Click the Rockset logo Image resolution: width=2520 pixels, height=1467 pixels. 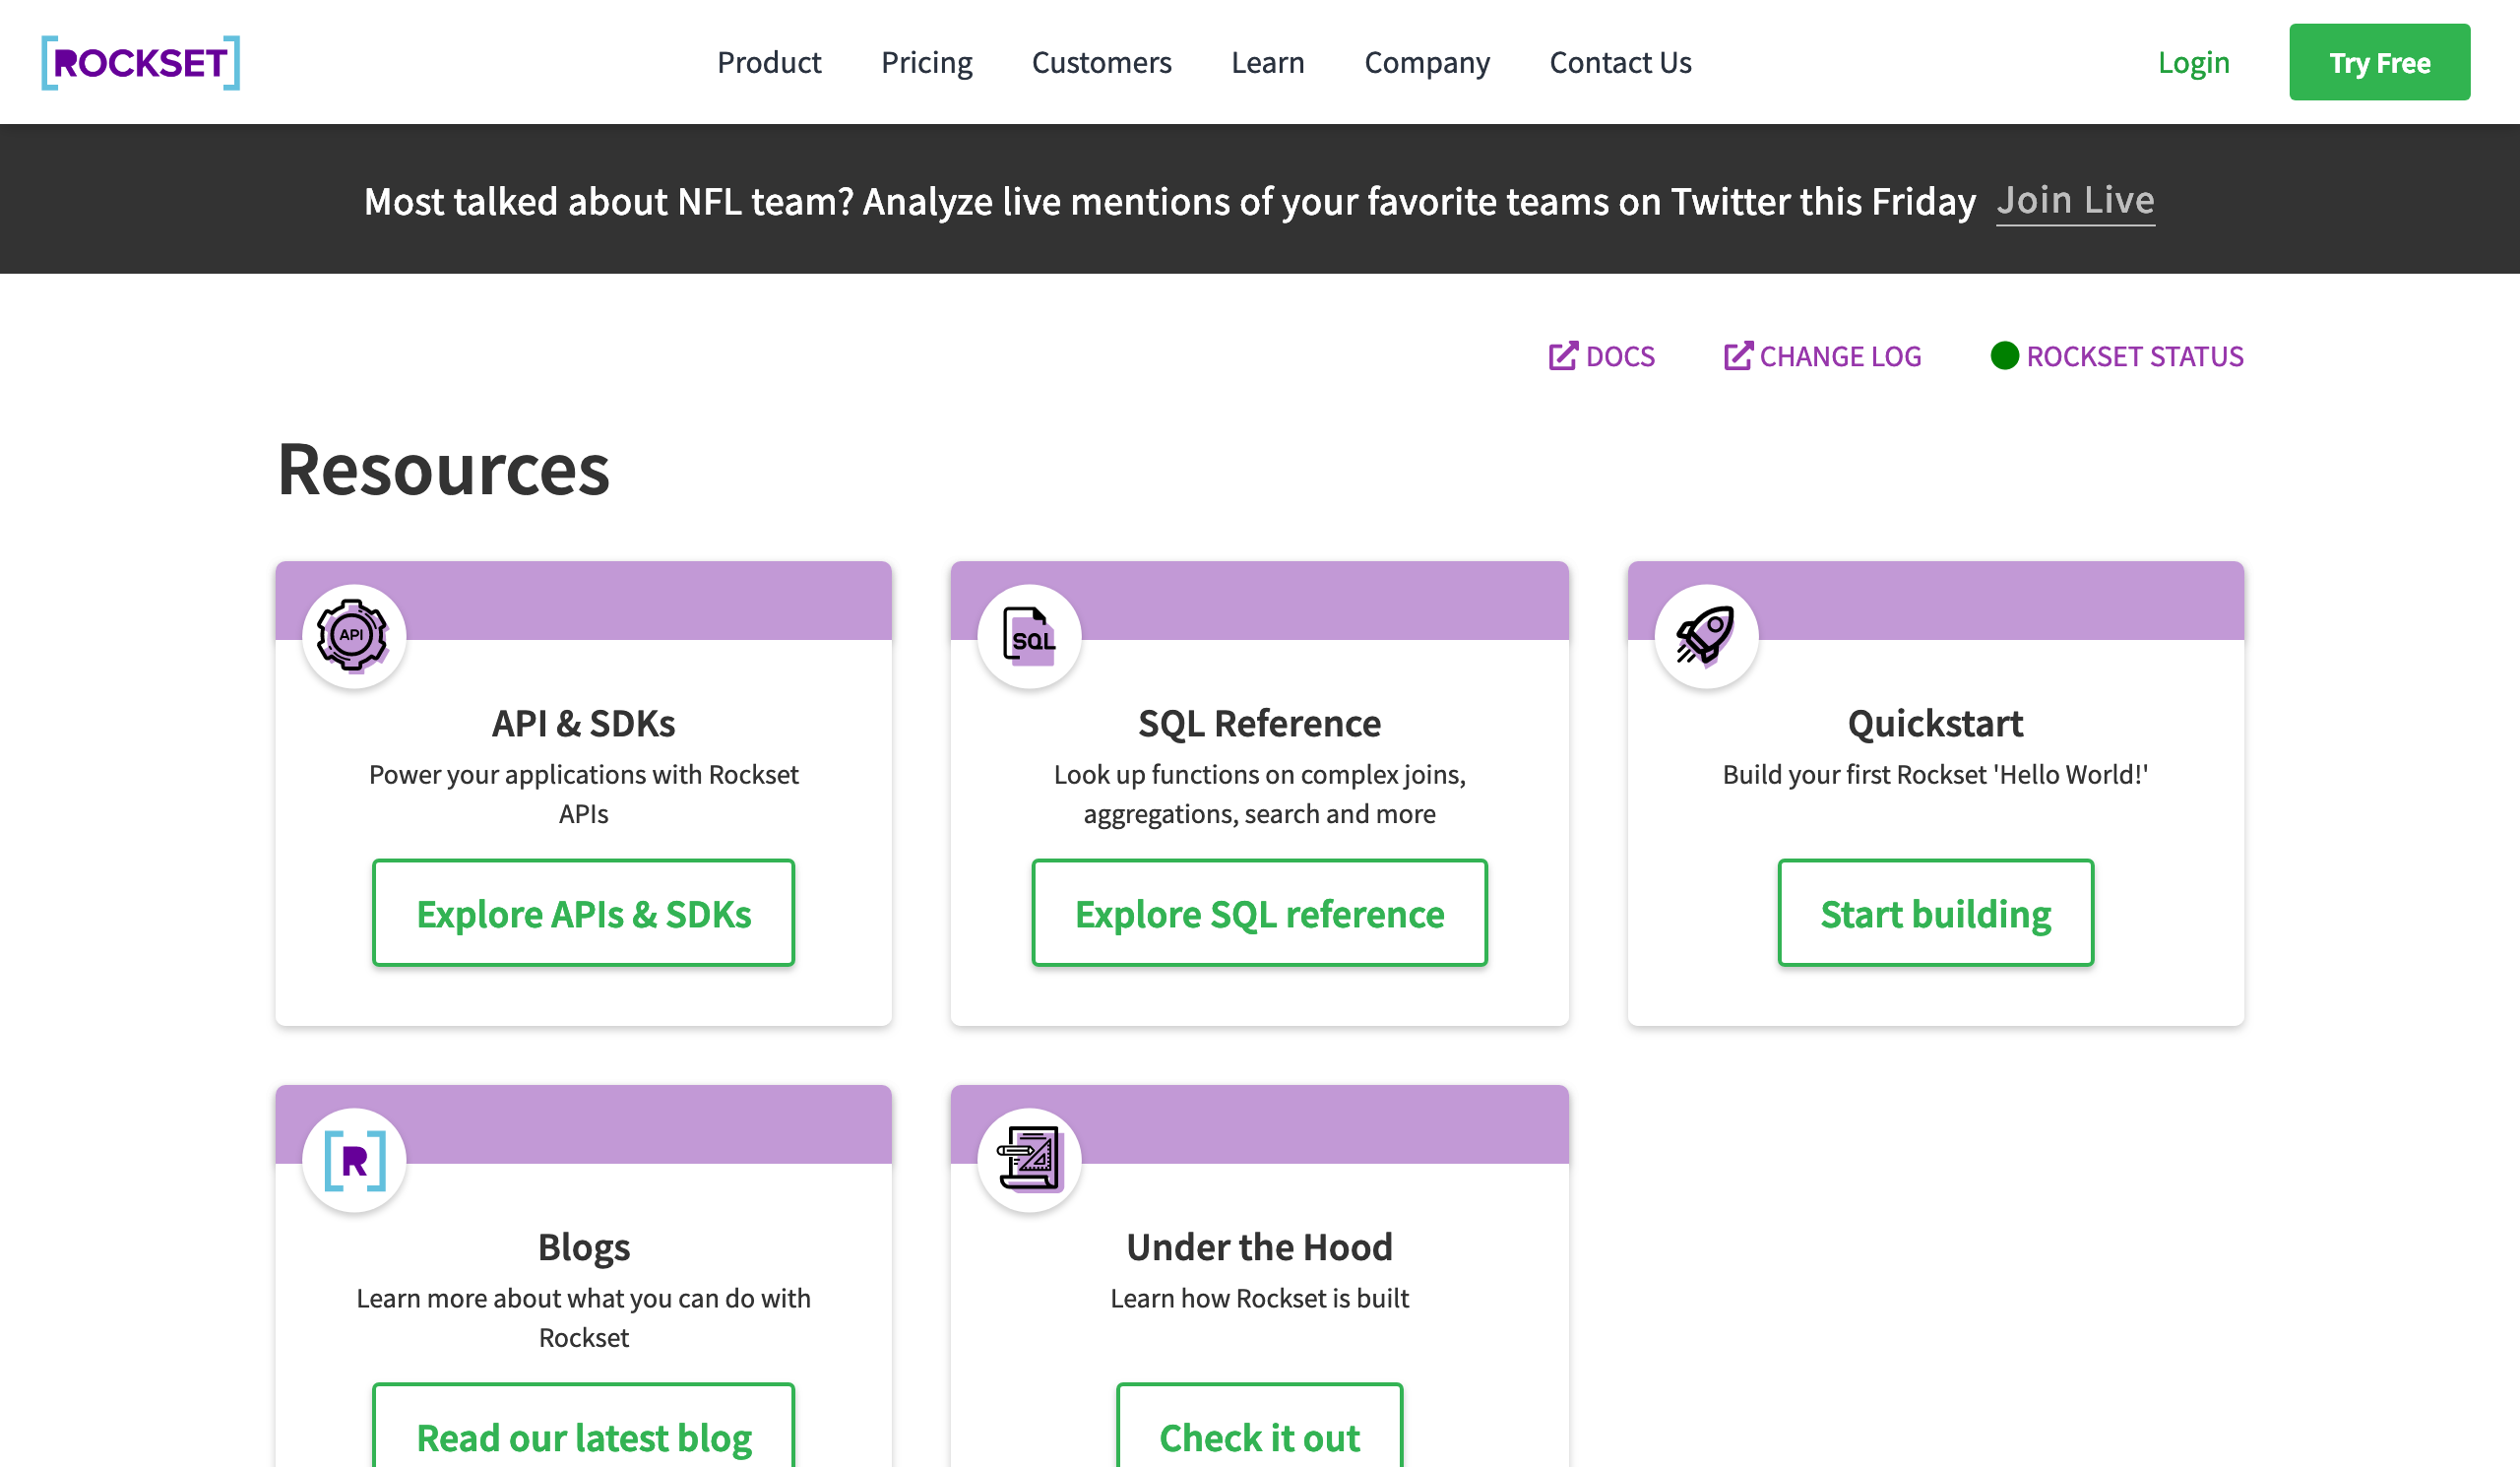click(140, 63)
